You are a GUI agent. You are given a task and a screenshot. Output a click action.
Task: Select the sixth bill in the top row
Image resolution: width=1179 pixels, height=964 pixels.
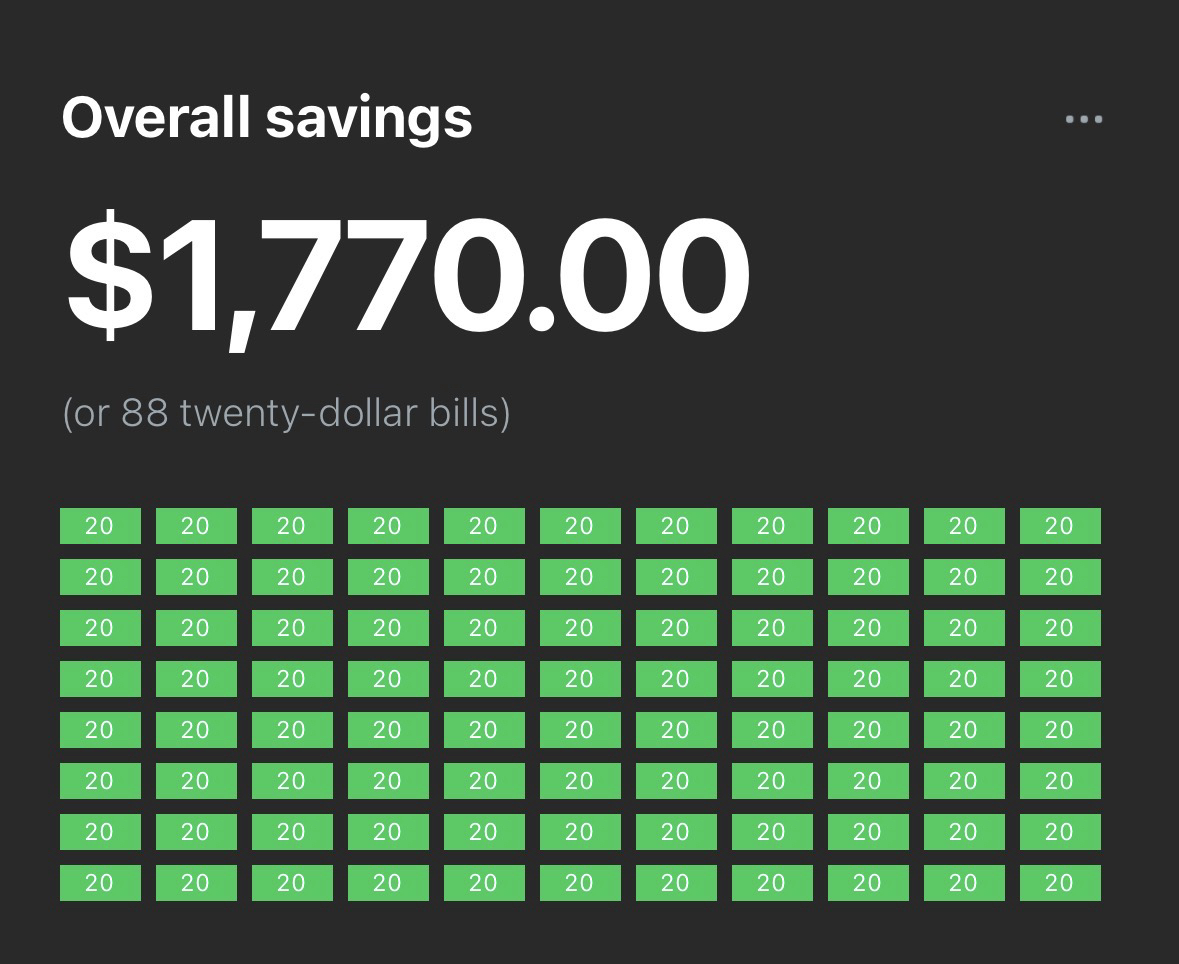click(580, 526)
